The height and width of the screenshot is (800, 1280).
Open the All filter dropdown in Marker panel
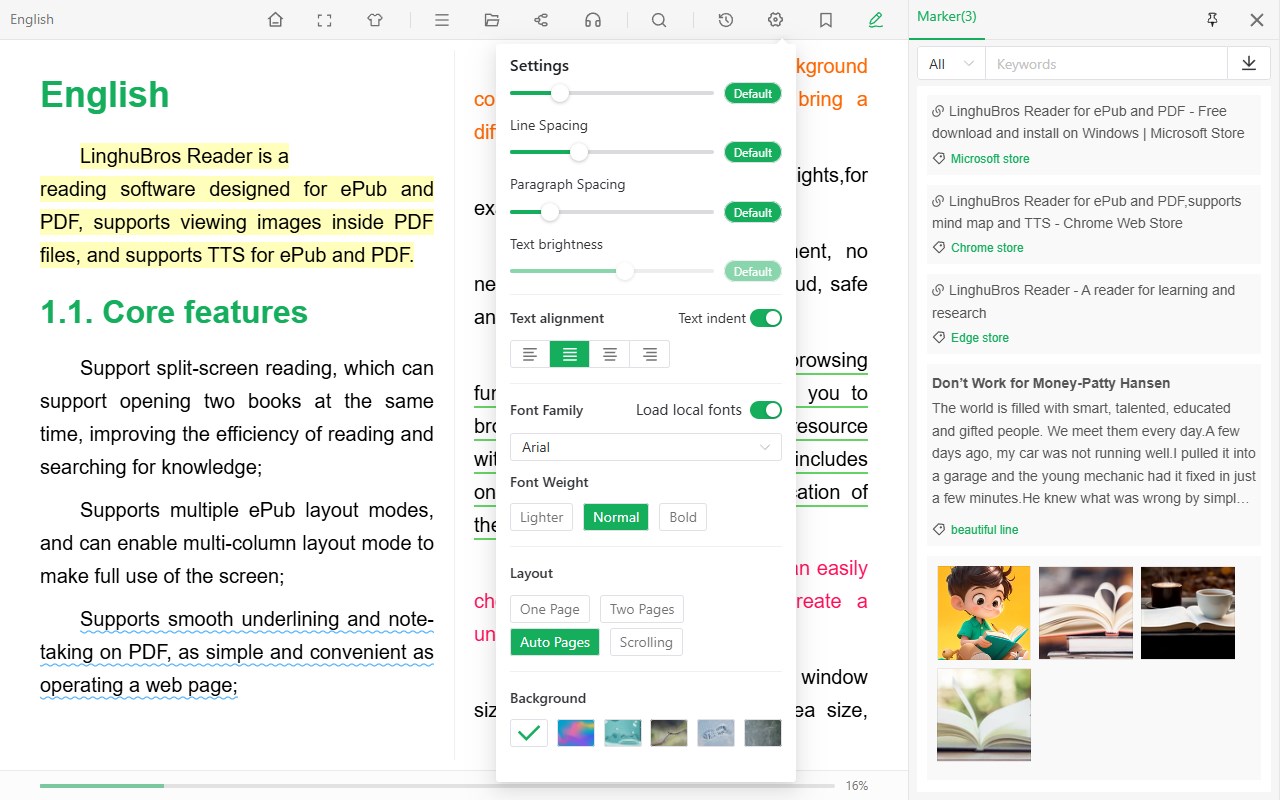coord(951,63)
